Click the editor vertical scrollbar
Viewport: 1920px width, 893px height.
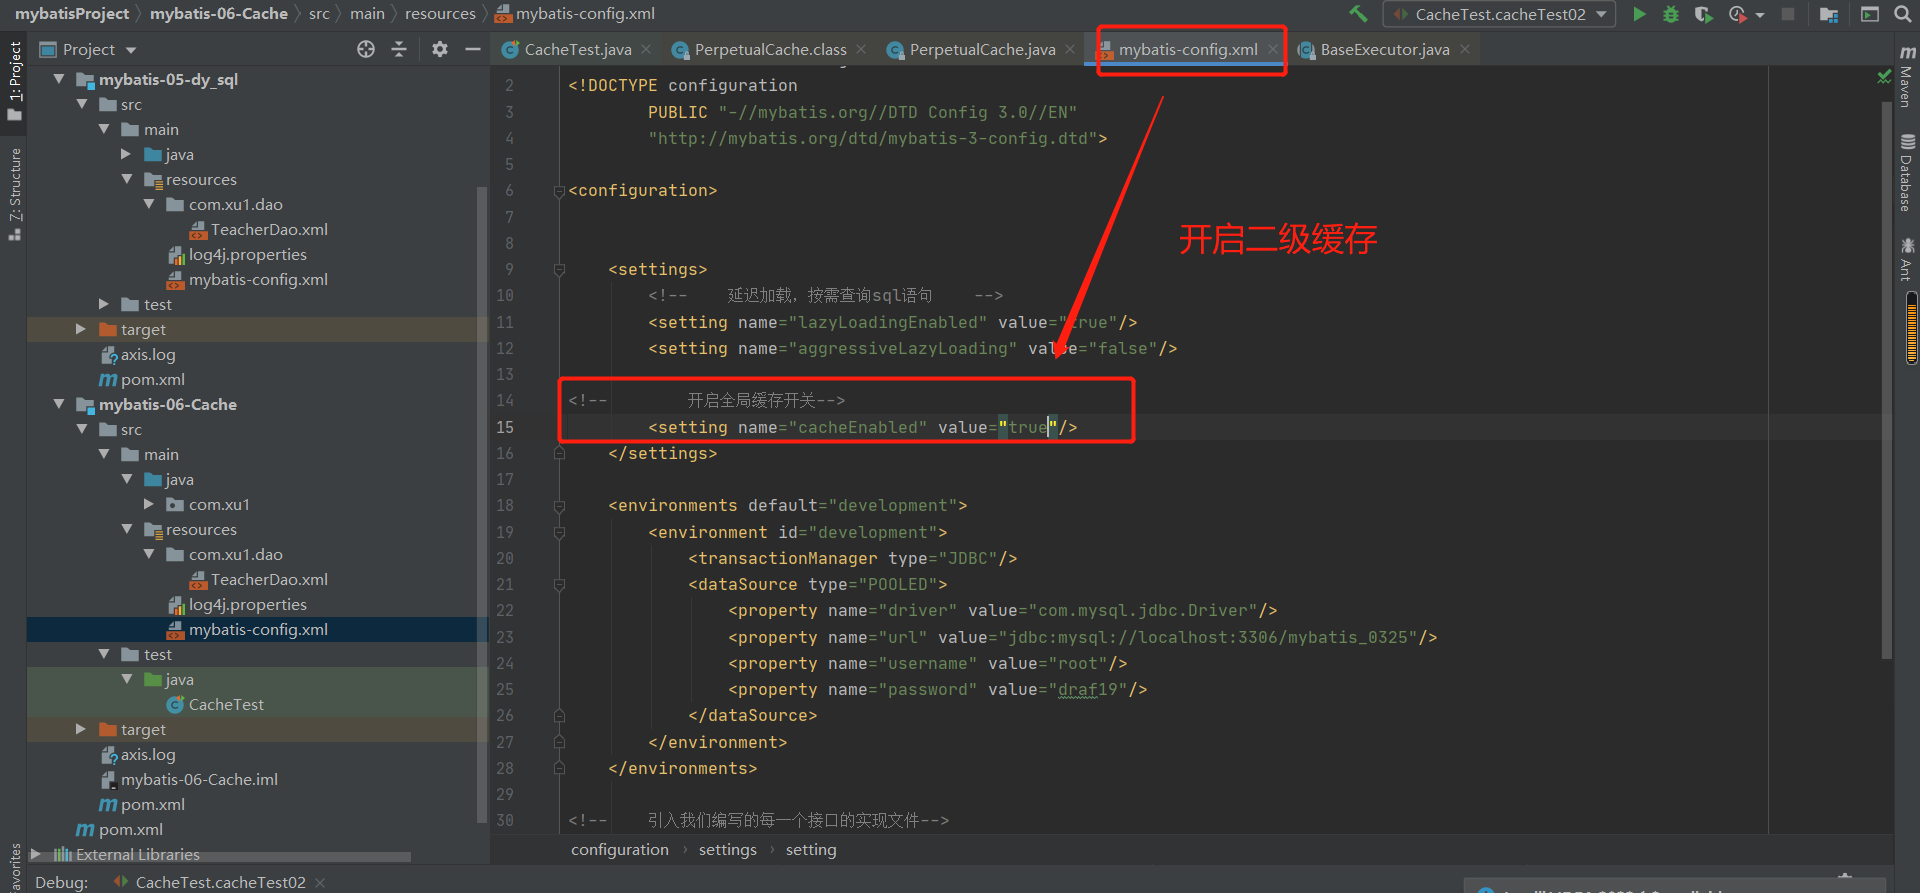[x=1886, y=380]
